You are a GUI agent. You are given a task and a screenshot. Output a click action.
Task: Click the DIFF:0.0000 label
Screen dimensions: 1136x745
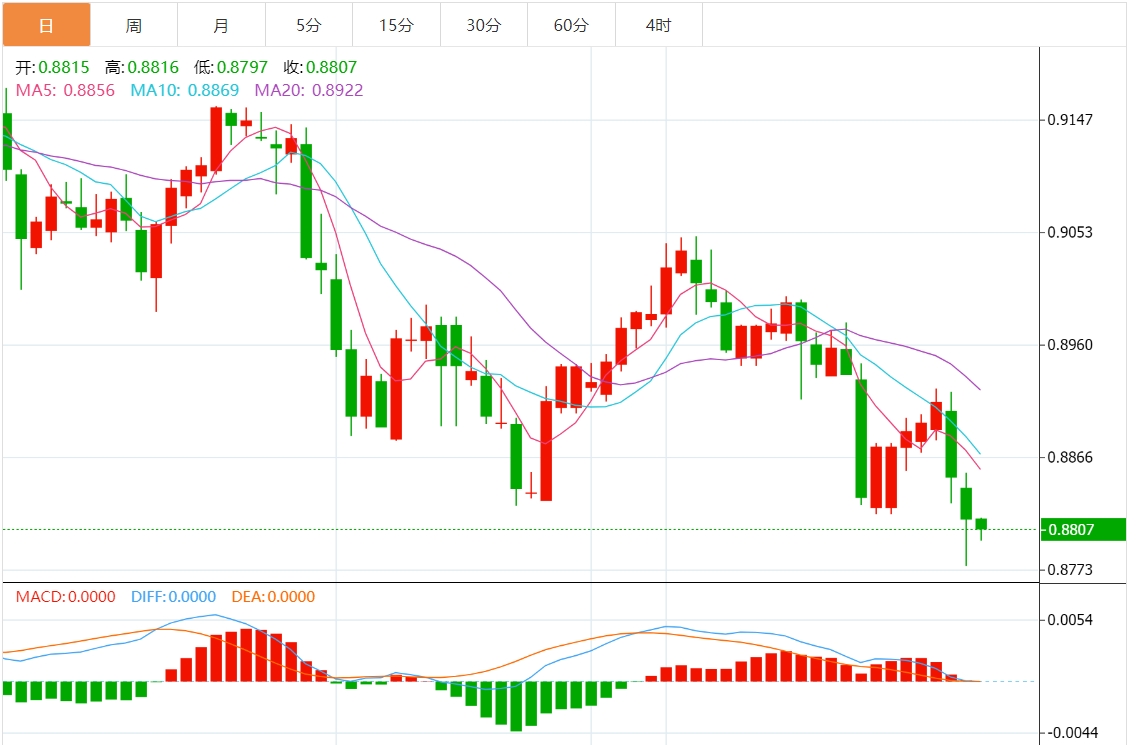[x=174, y=596]
